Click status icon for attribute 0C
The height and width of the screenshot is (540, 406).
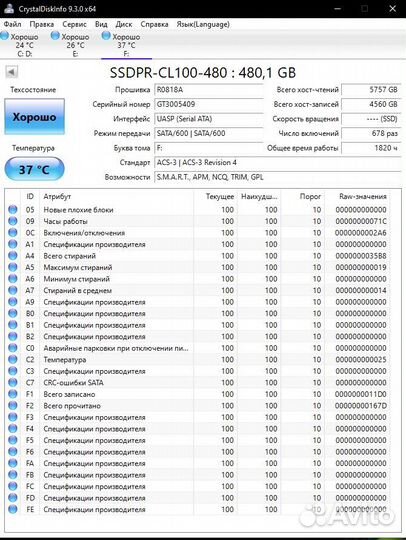click(x=13, y=232)
